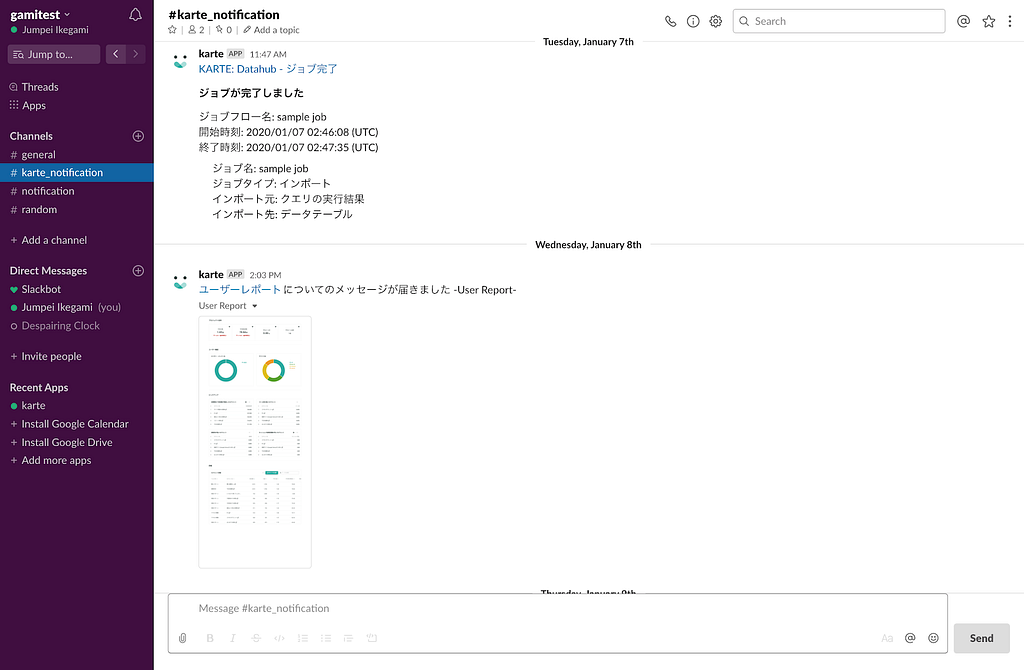1024x670 pixels.
Task: Open gamitest workspace menu
Action: click(x=40, y=14)
